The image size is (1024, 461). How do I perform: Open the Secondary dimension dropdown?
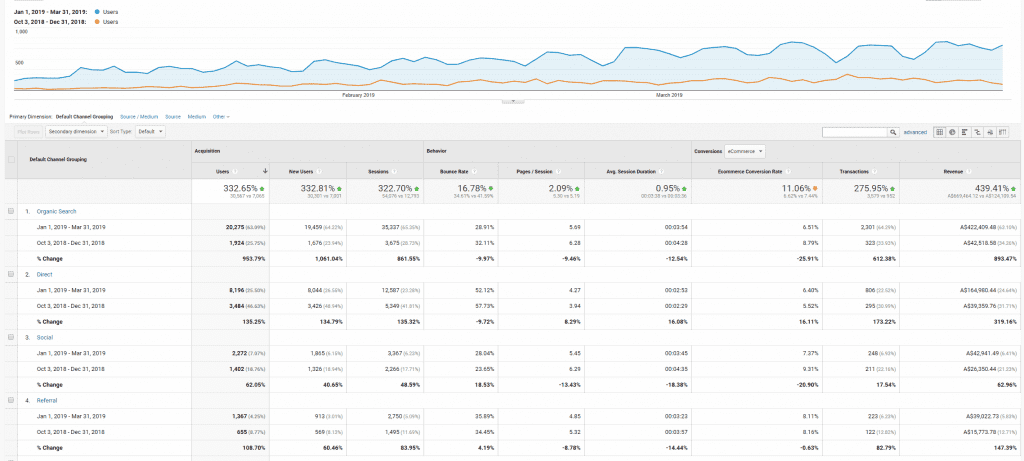click(x=76, y=132)
